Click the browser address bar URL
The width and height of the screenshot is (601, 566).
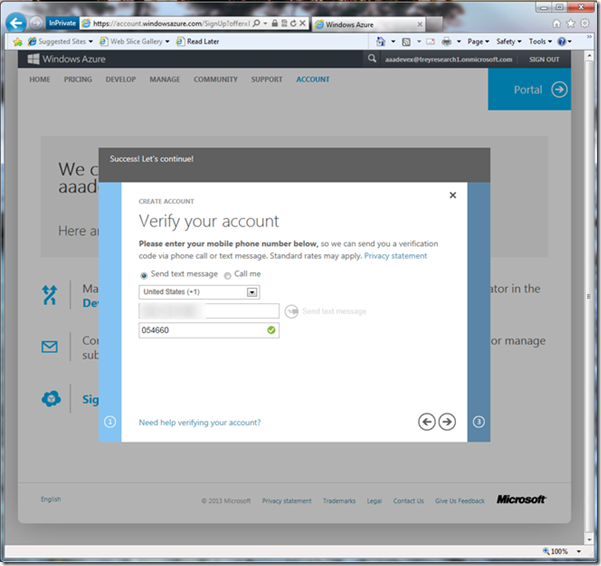(x=171, y=23)
